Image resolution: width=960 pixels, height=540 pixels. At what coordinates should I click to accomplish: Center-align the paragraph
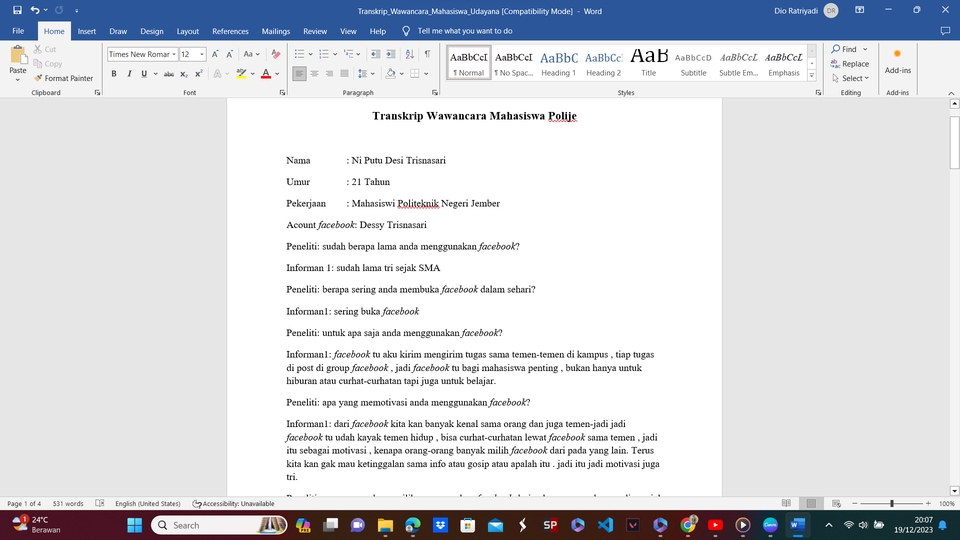click(314, 74)
